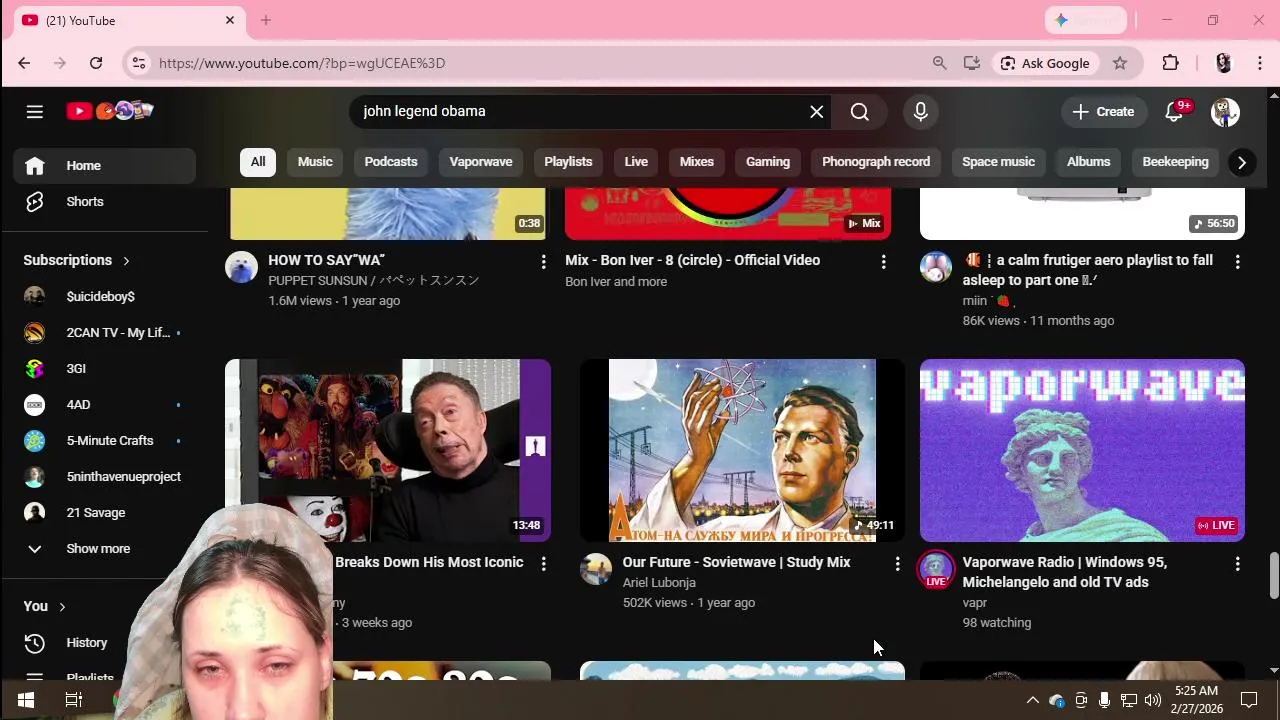This screenshot has height=720, width=1280.
Task: Select the Gaming filter chip
Action: (768, 162)
